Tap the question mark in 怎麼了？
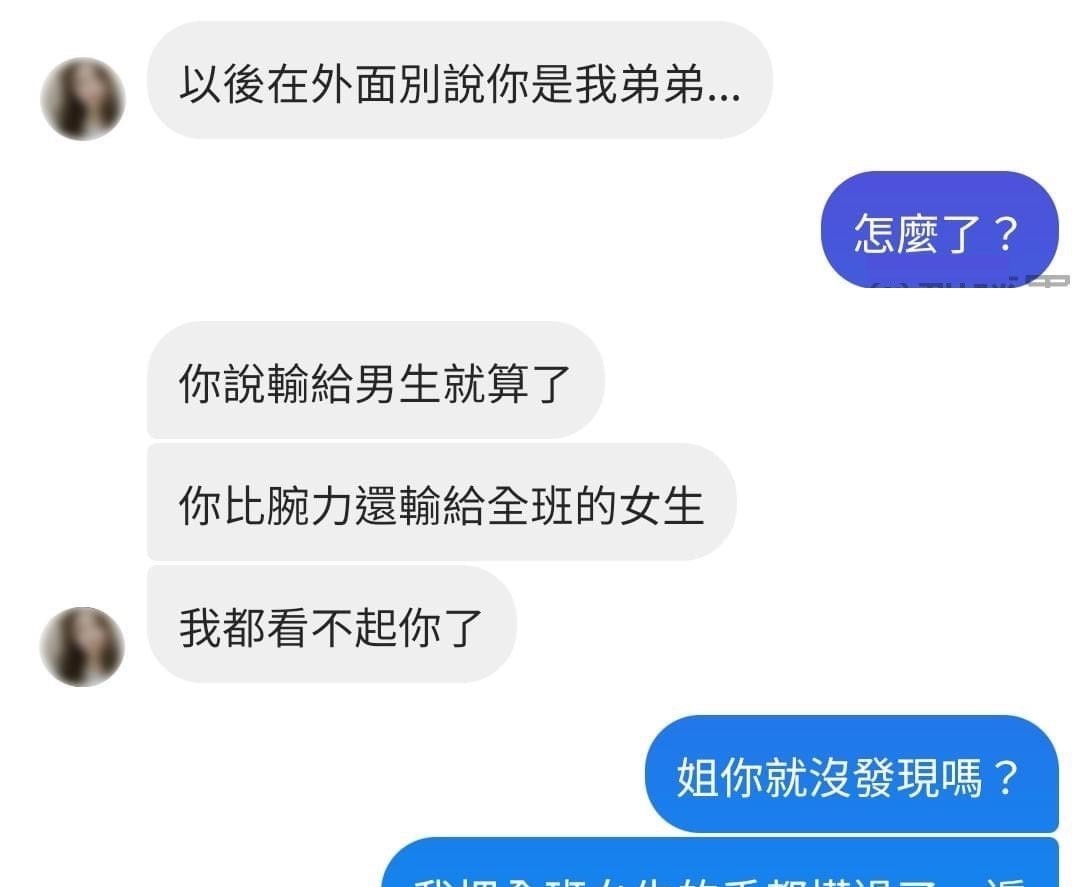Screen dimensions: 1080x887 click(1006, 233)
